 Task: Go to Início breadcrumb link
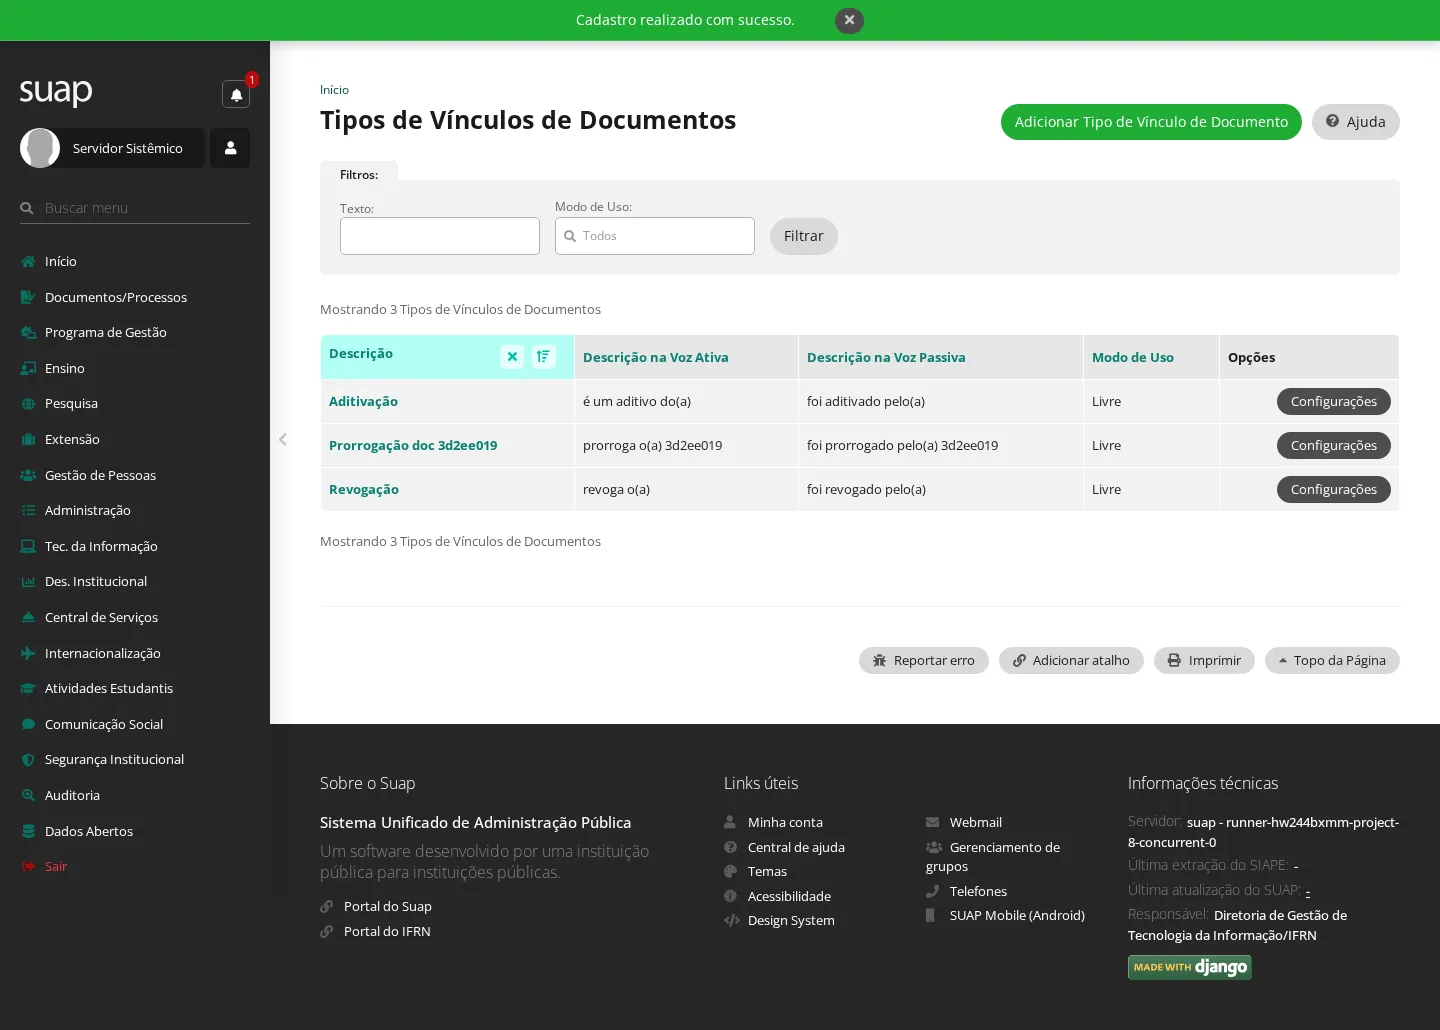(334, 90)
